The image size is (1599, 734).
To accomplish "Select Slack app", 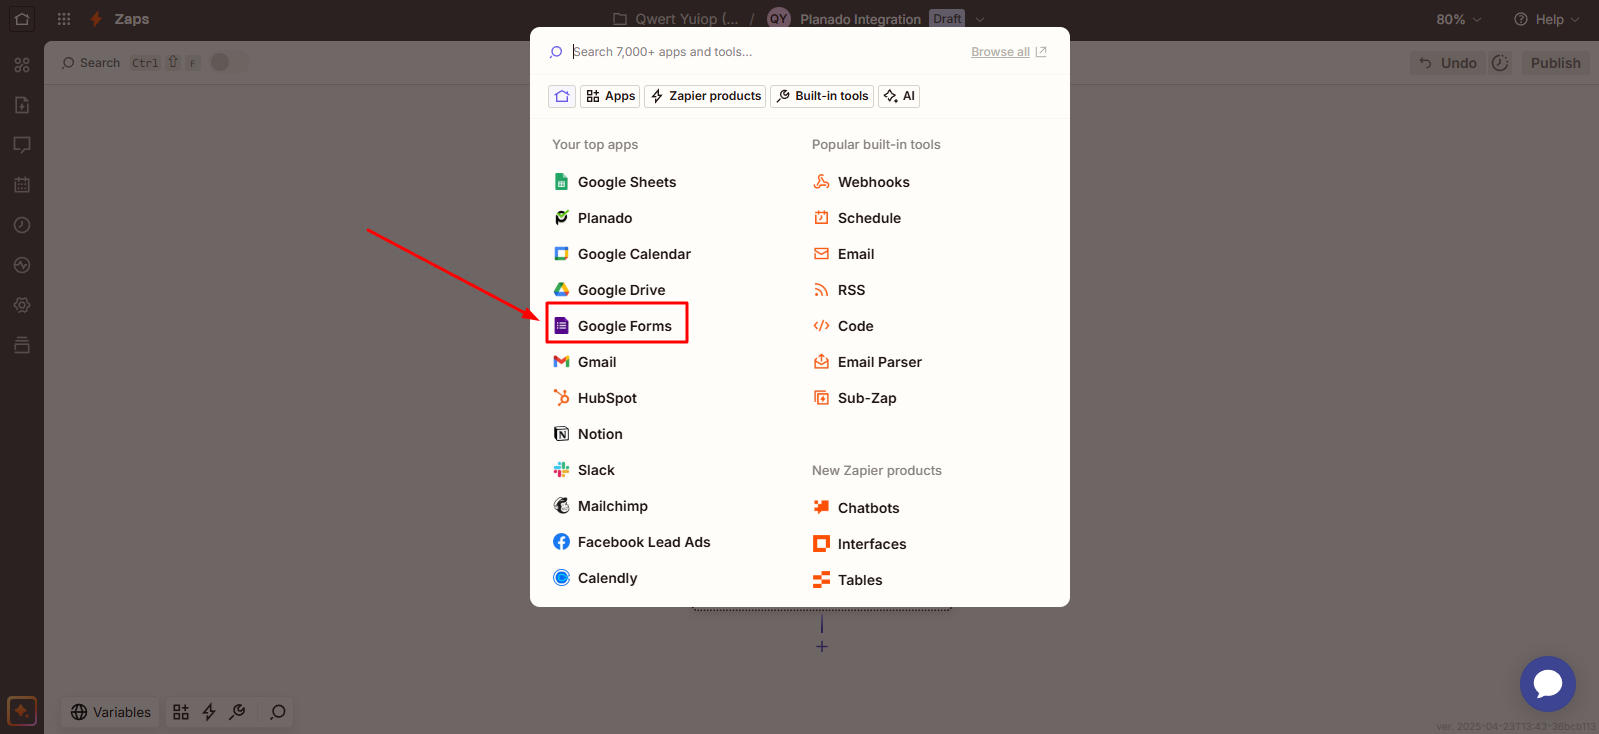I will click(584, 470).
